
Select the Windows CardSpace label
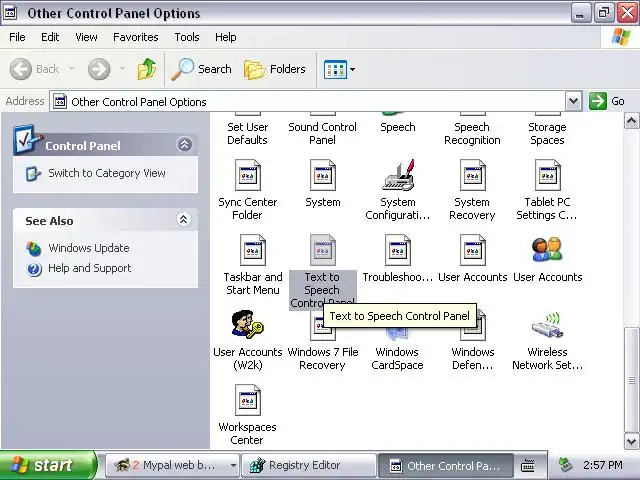[397, 358]
